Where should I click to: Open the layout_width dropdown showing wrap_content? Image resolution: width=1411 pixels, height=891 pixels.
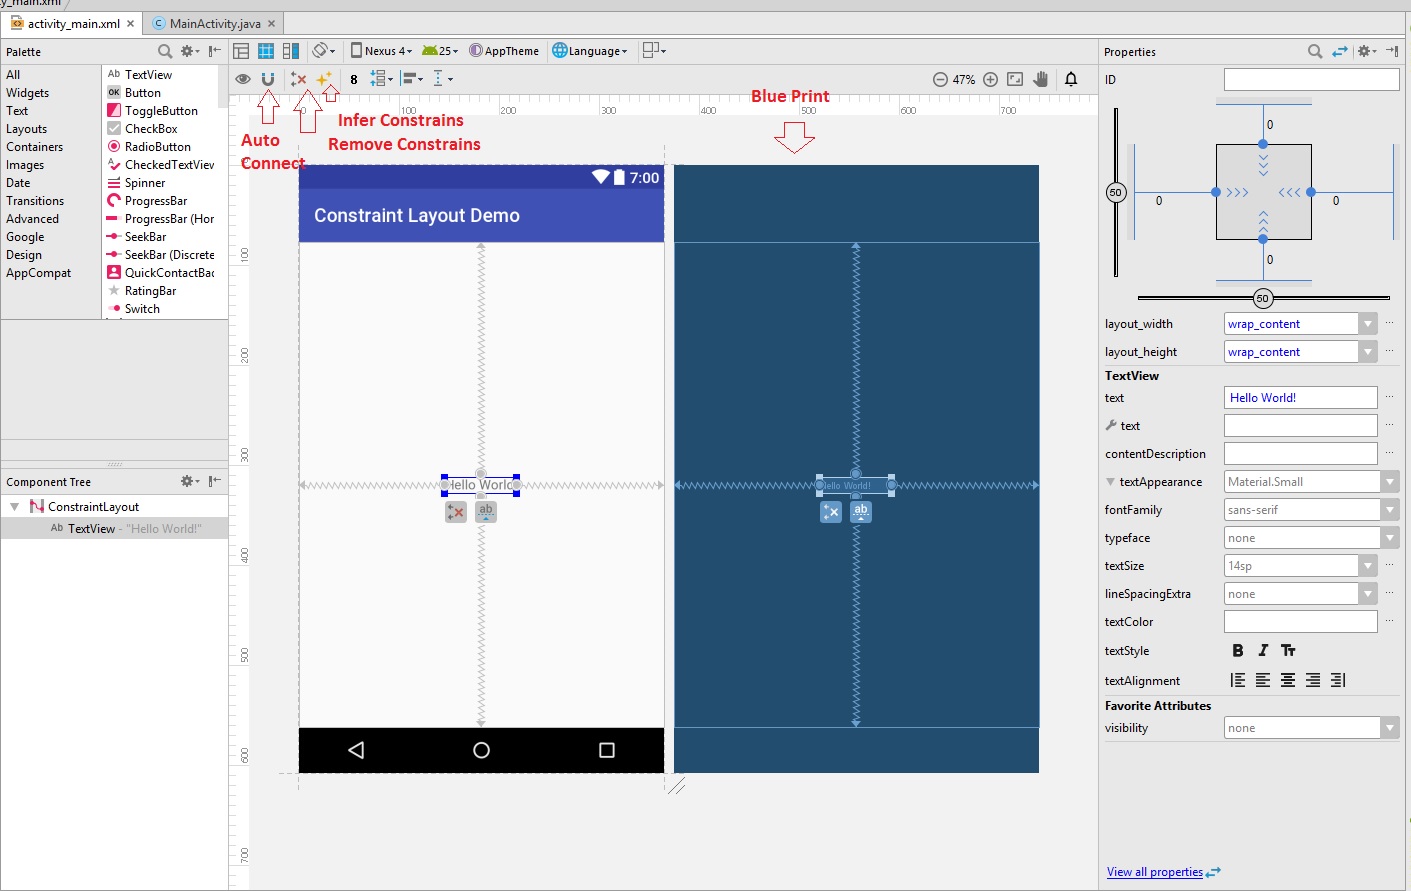click(x=1367, y=323)
